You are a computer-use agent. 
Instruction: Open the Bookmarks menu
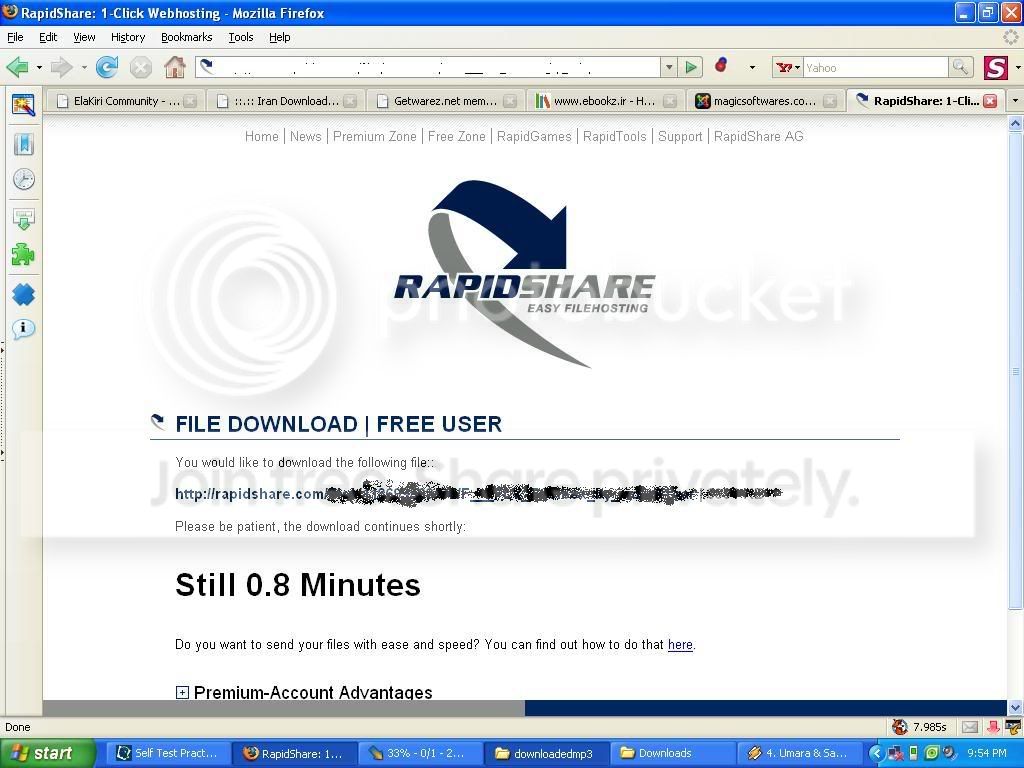pos(186,37)
